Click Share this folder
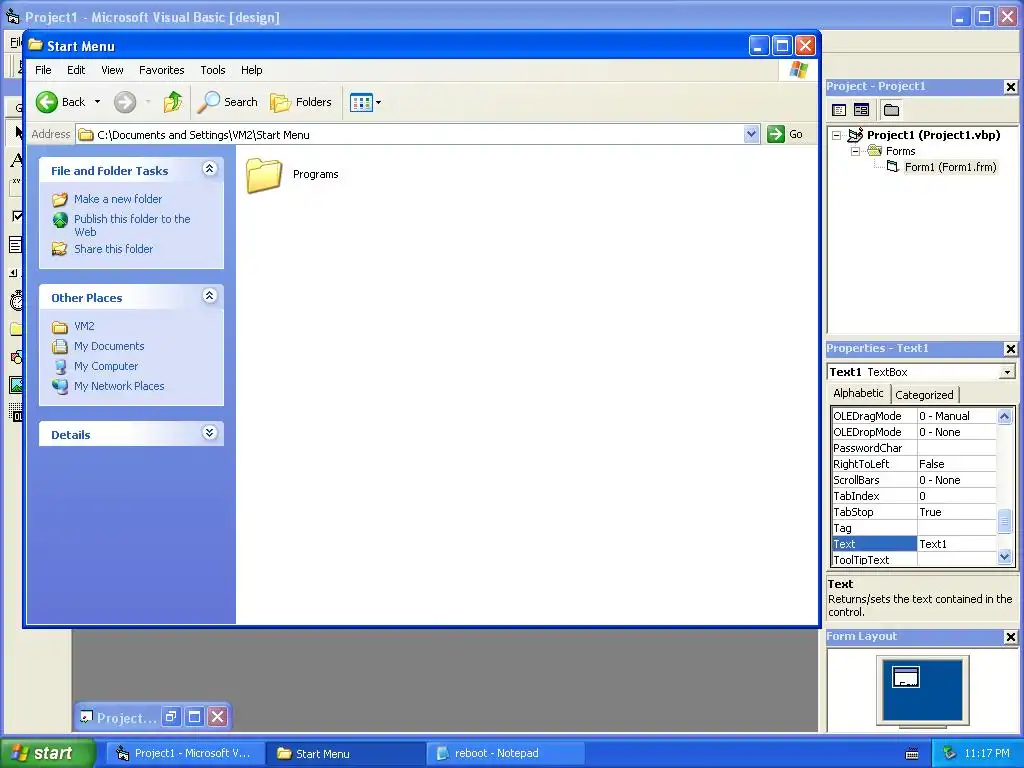 [x=113, y=249]
